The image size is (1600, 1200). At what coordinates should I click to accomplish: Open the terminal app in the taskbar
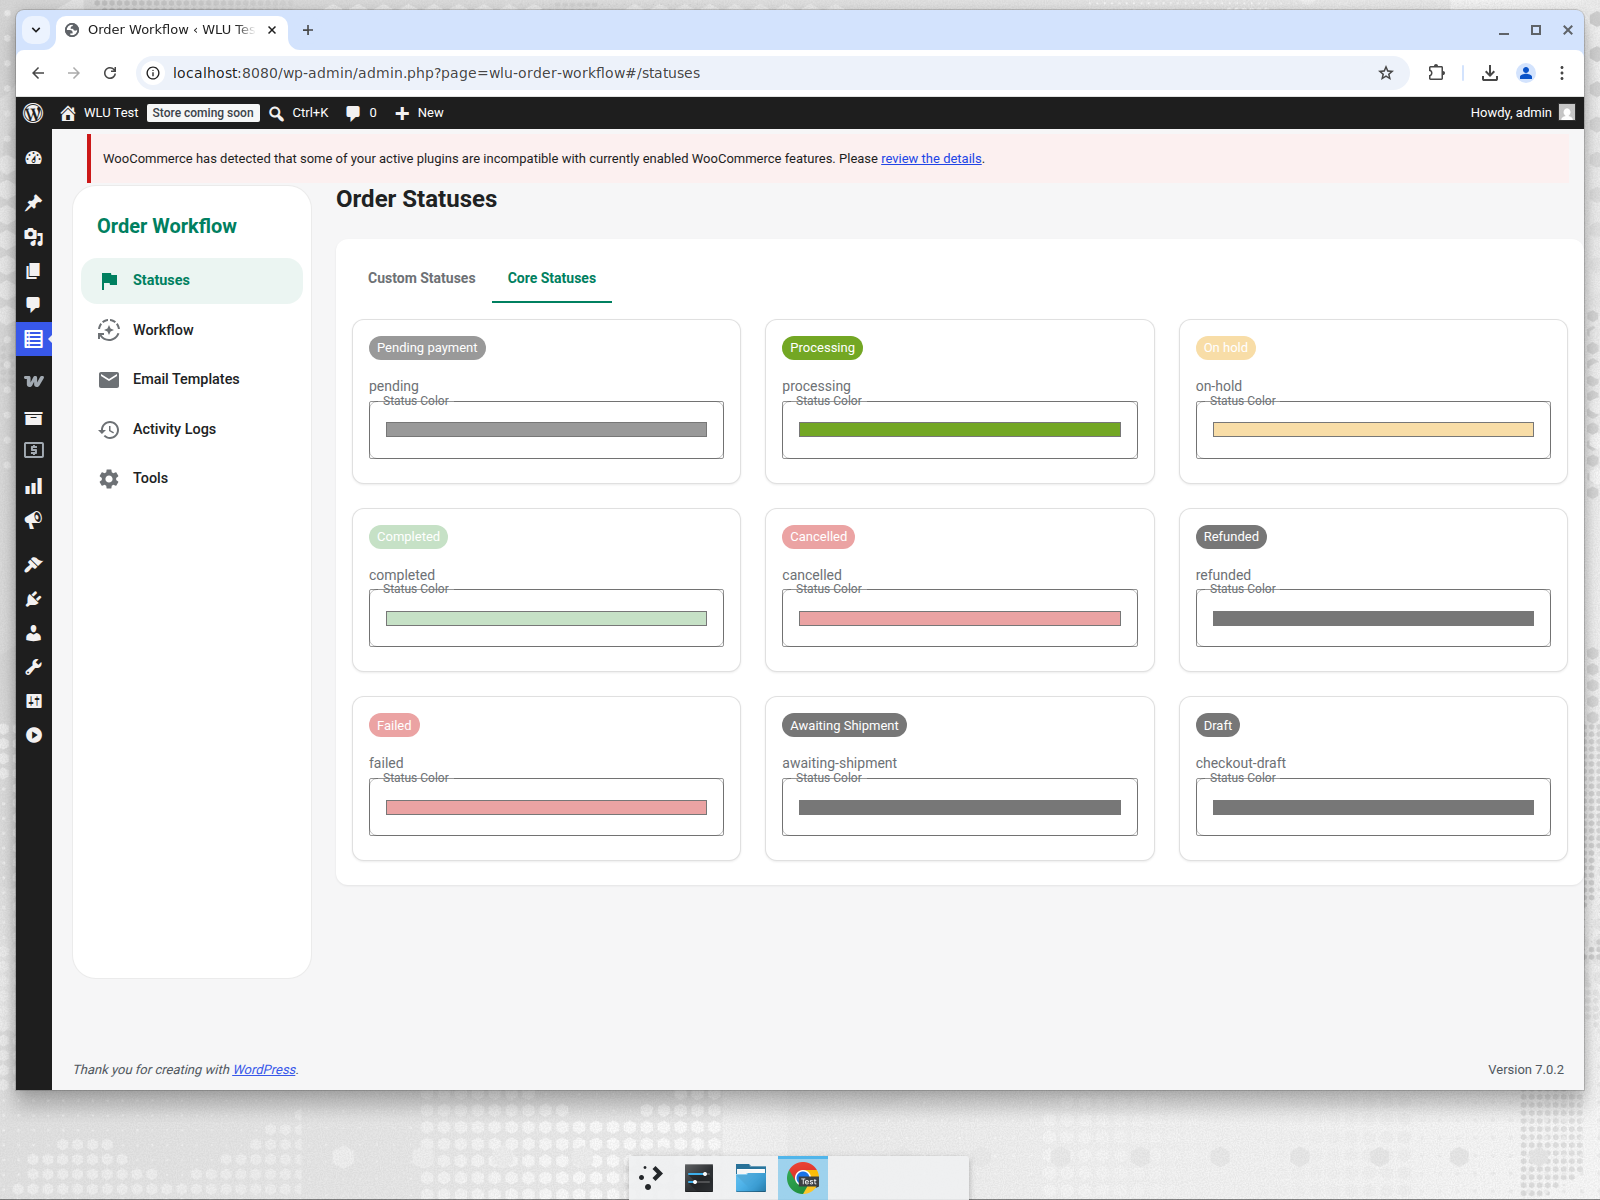699,1179
